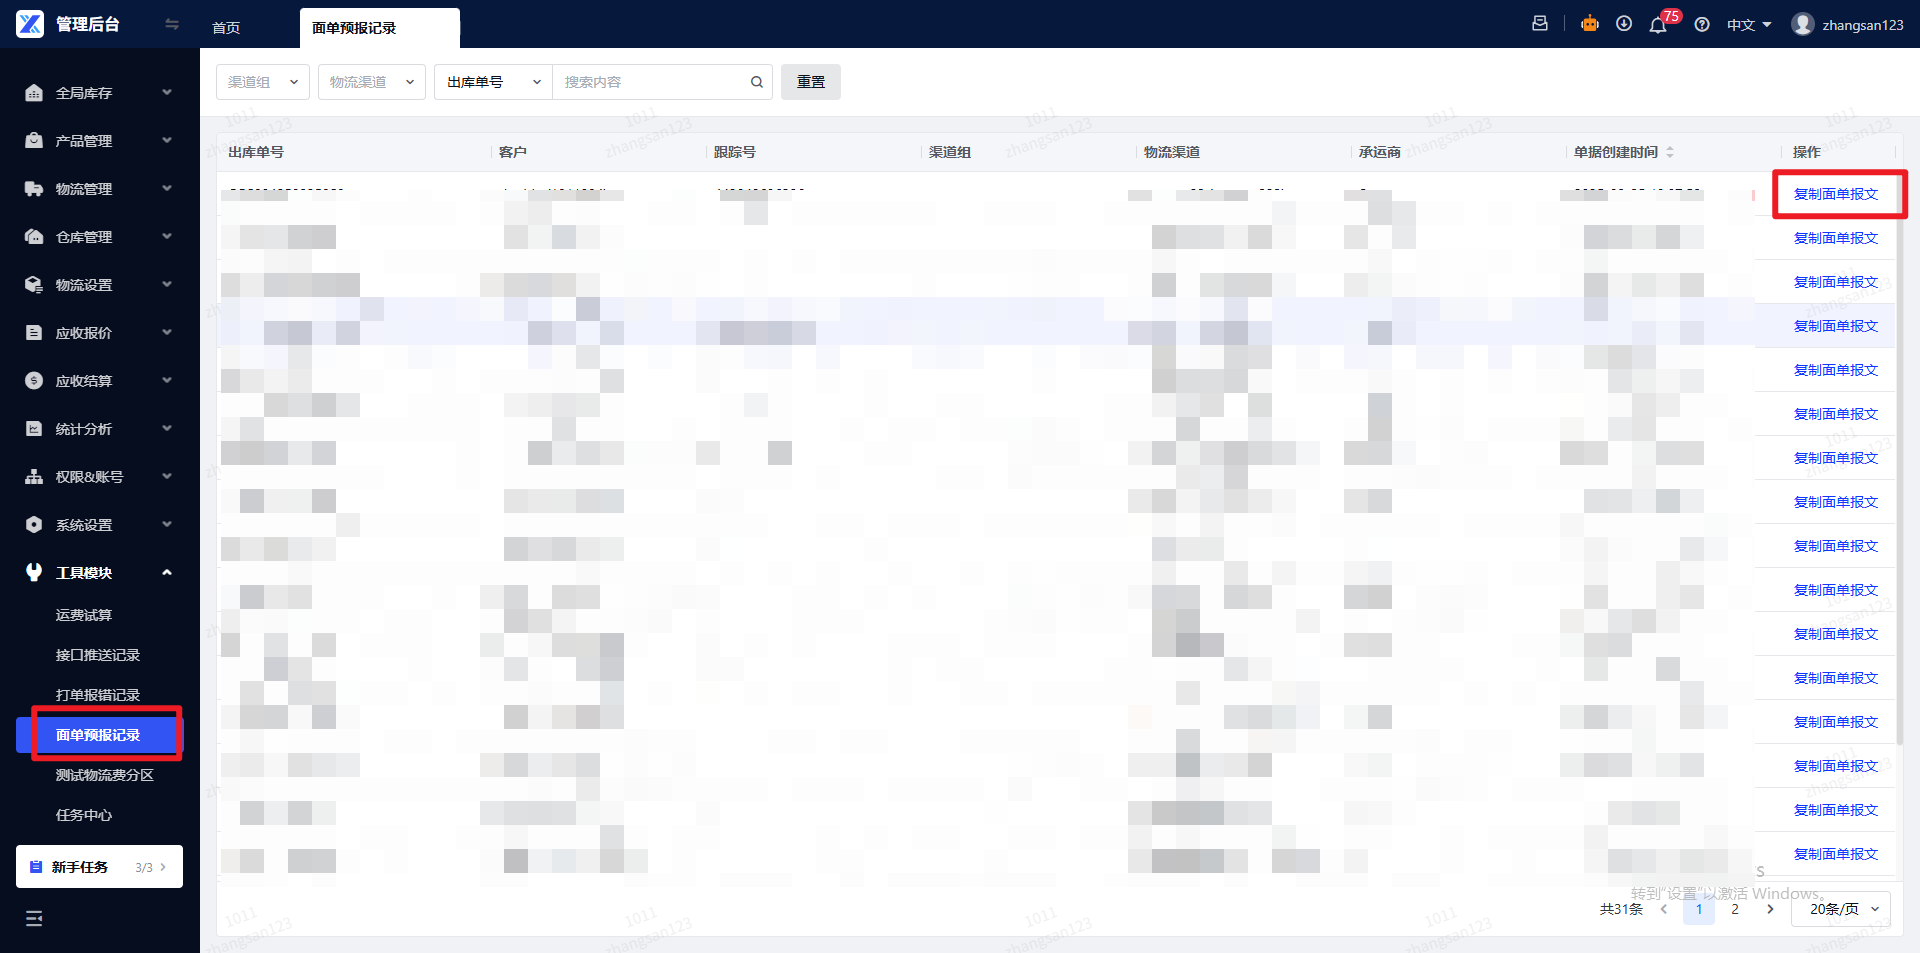Open 任务中心 in sidebar
The width and height of the screenshot is (1920, 953).
coord(84,815)
